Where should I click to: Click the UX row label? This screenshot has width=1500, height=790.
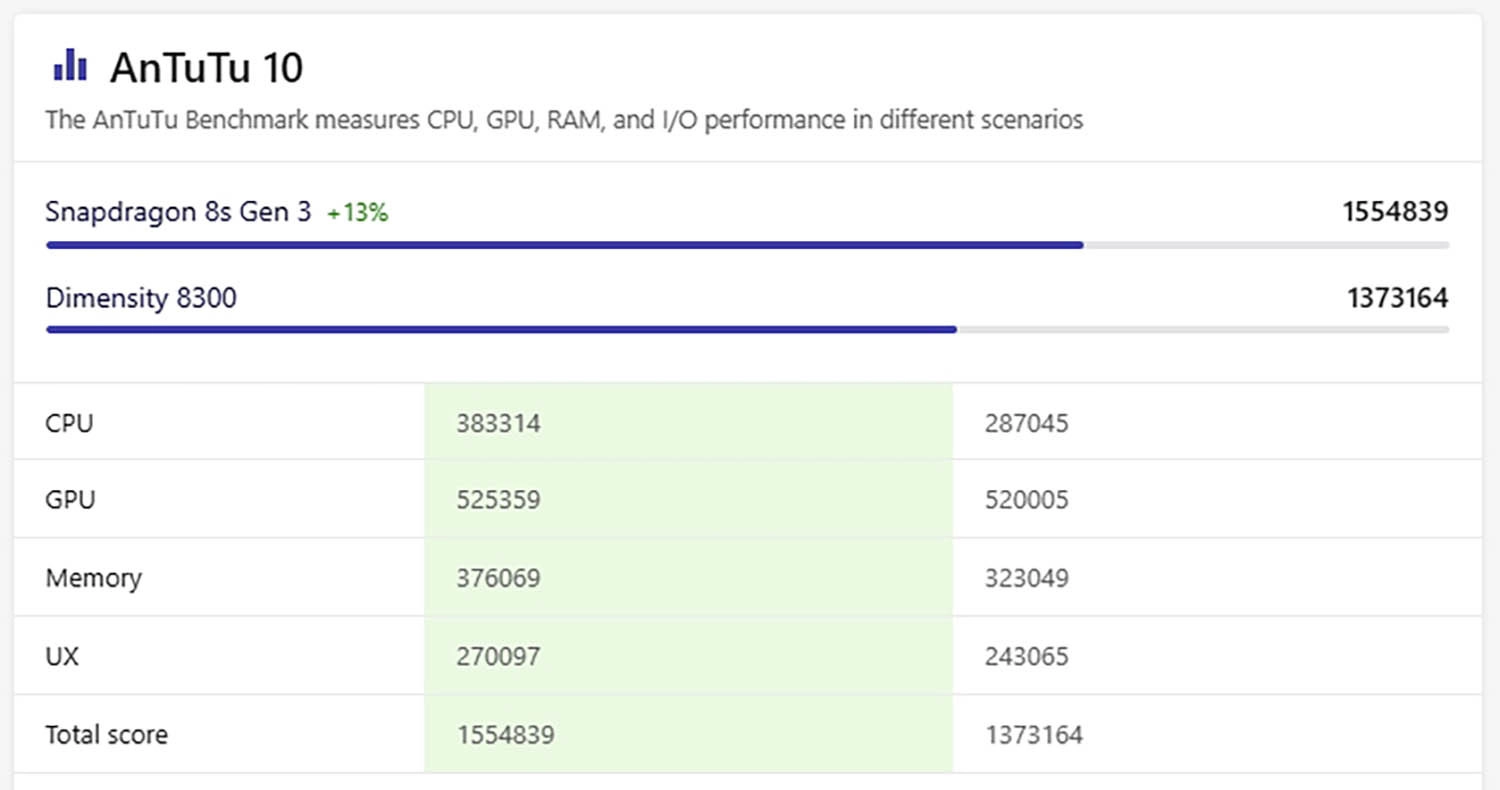point(62,657)
